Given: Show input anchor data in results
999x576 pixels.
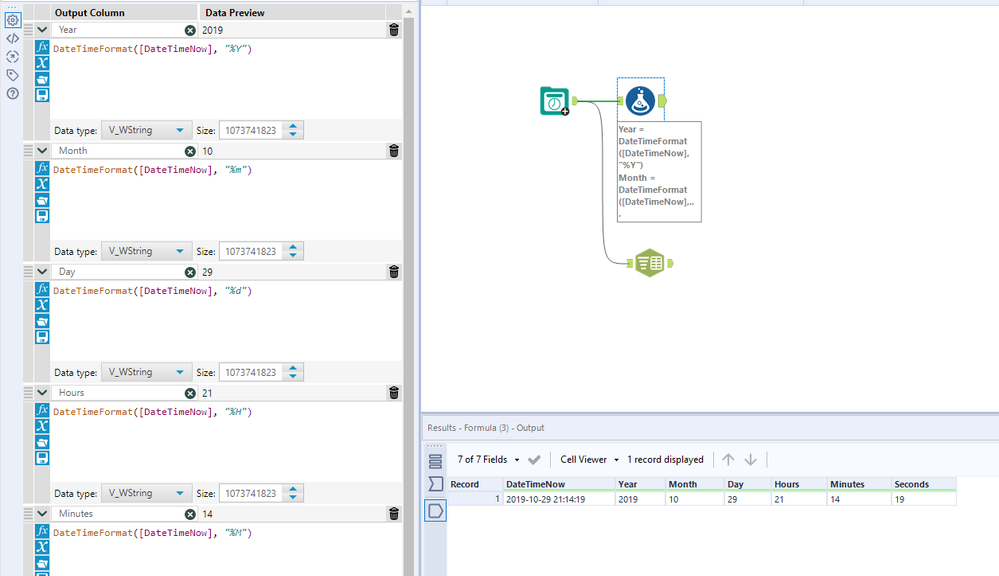Looking at the screenshot, I should coord(435,484).
